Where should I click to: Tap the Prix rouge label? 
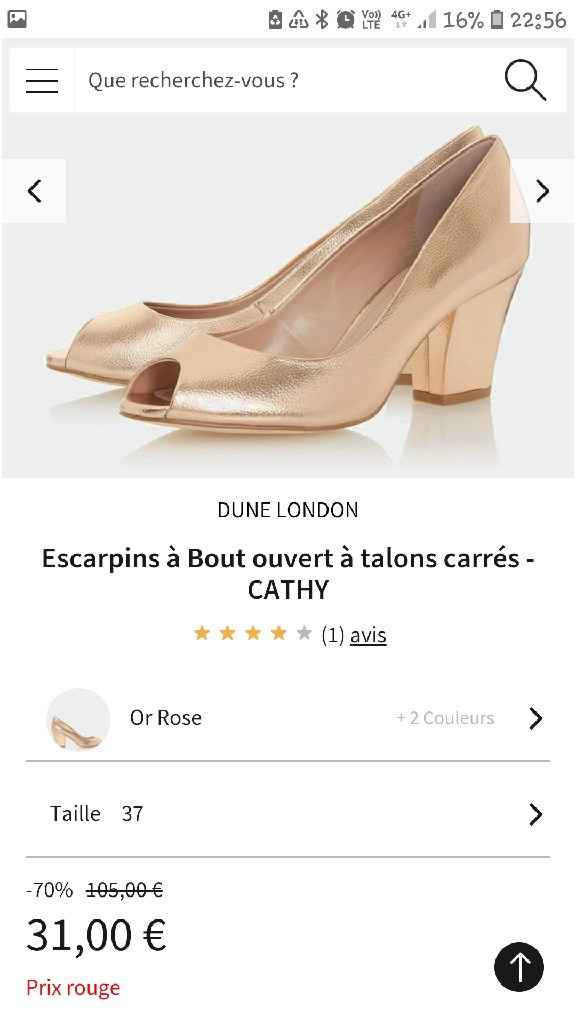72,987
